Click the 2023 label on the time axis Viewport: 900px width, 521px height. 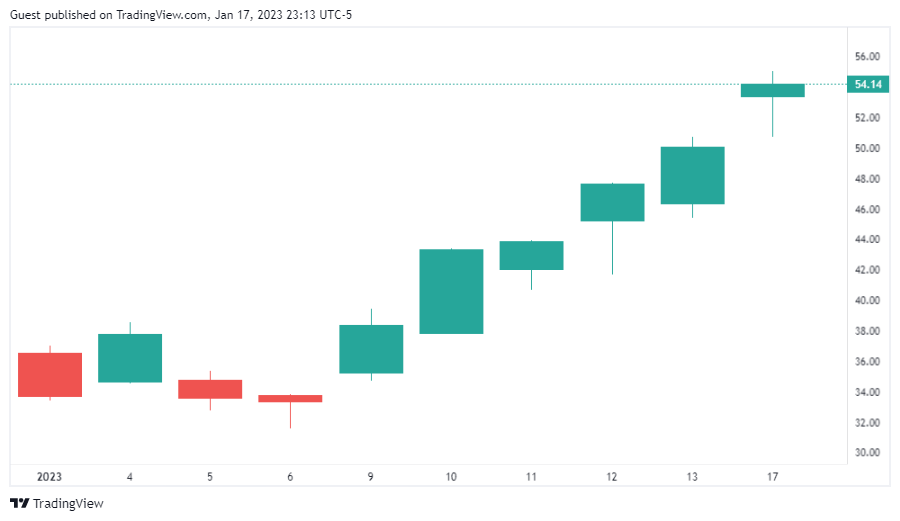coord(50,477)
